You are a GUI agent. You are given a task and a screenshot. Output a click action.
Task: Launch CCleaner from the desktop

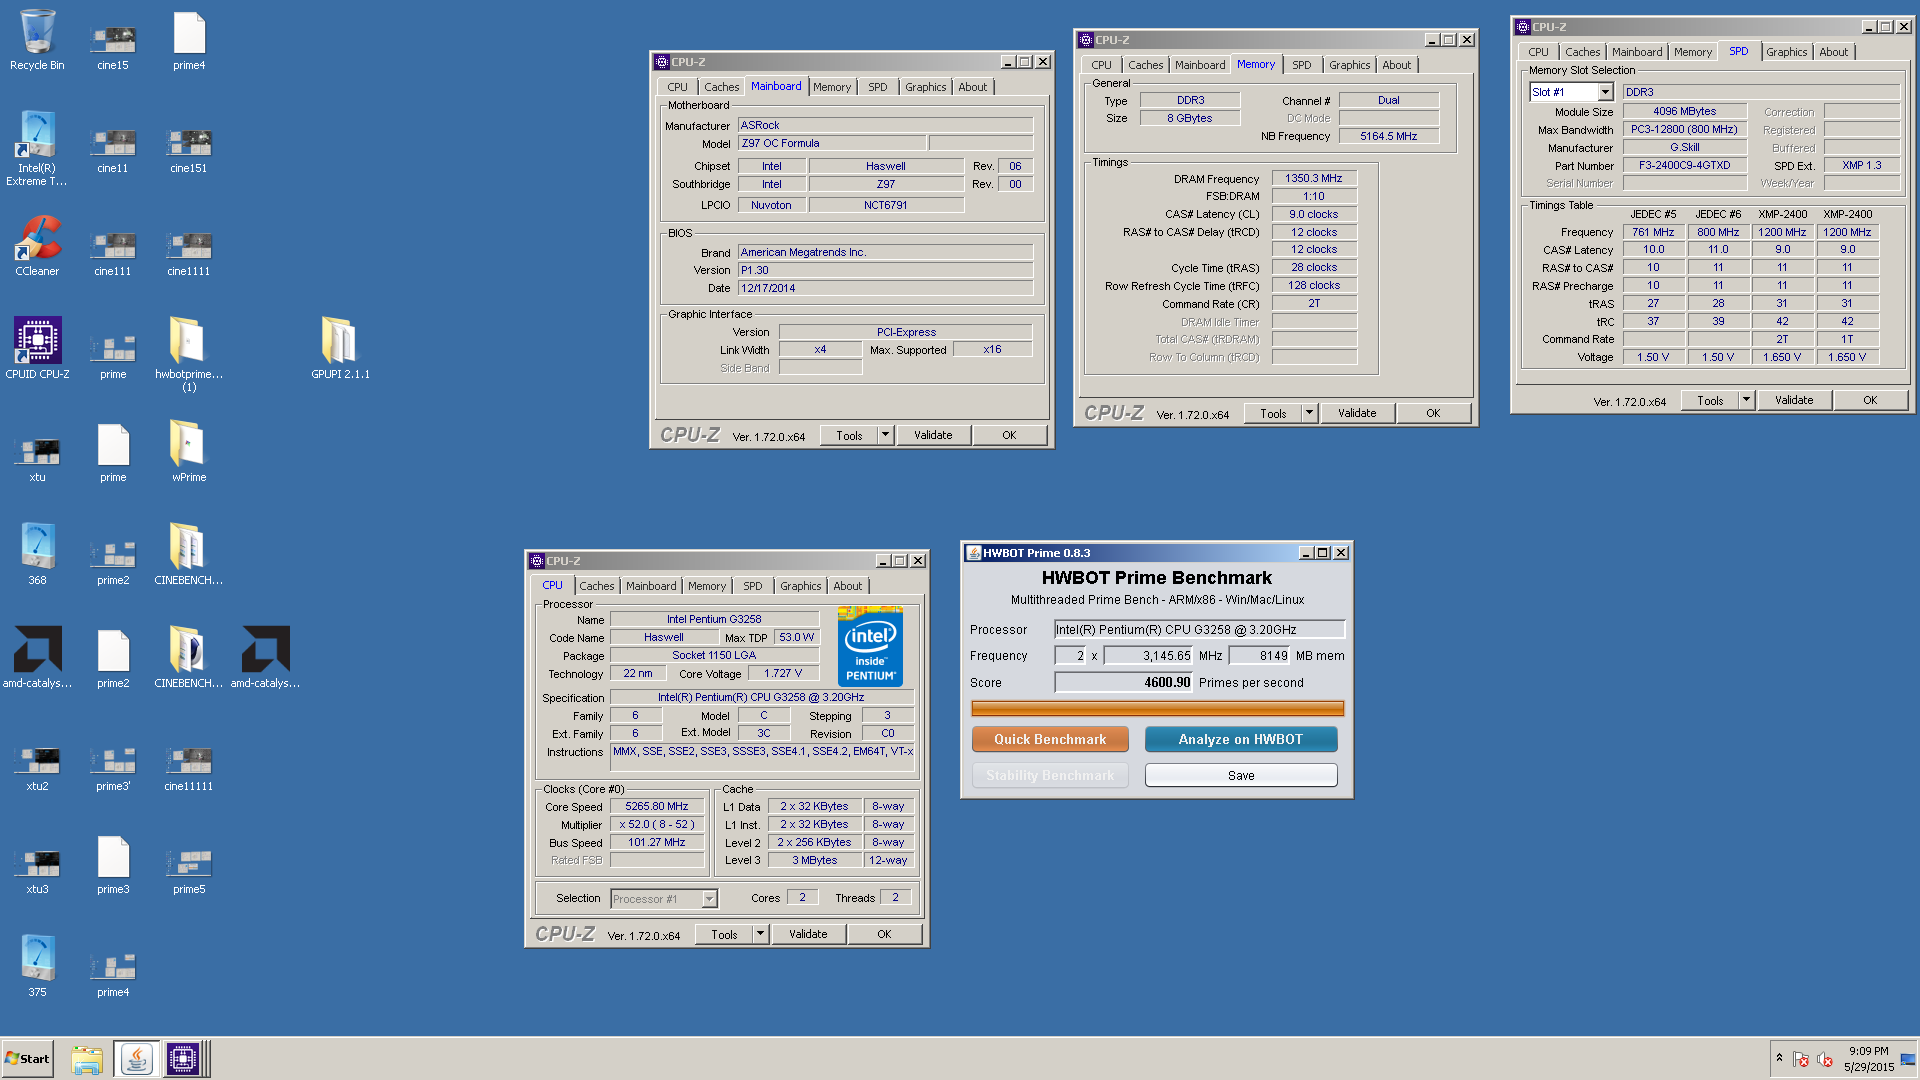point(37,245)
